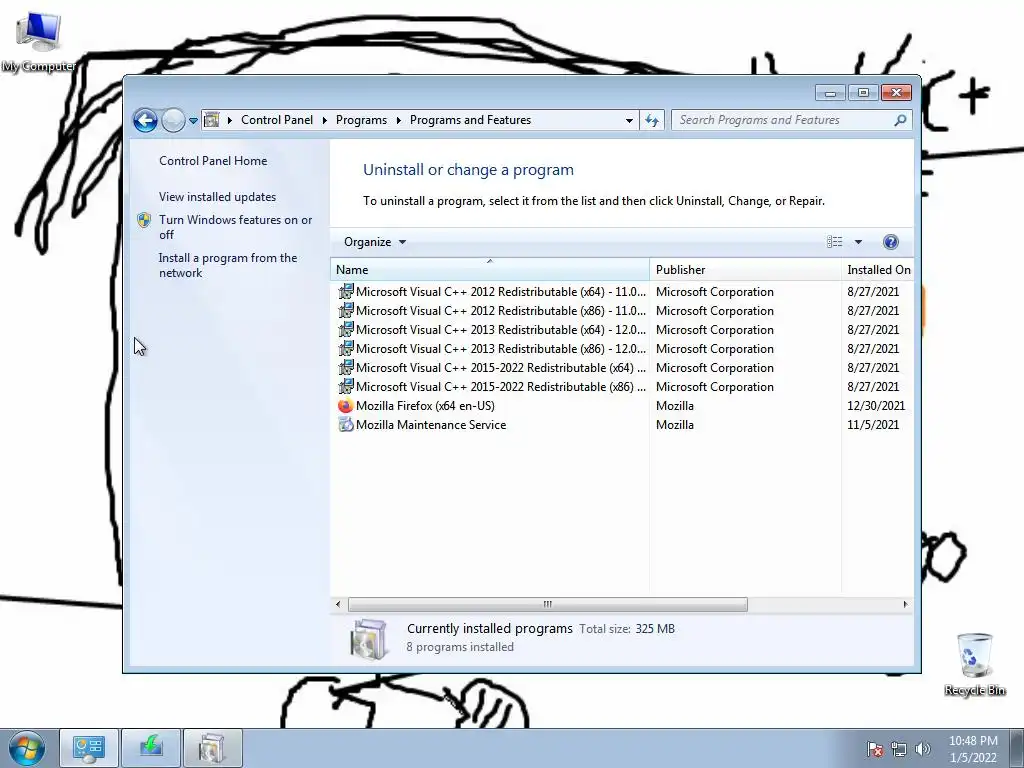Click the 11/5/2021 install date cell

(873, 424)
